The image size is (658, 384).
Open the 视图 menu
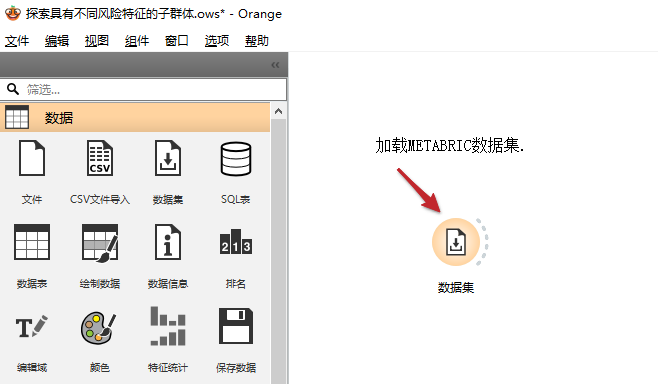[x=97, y=41]
